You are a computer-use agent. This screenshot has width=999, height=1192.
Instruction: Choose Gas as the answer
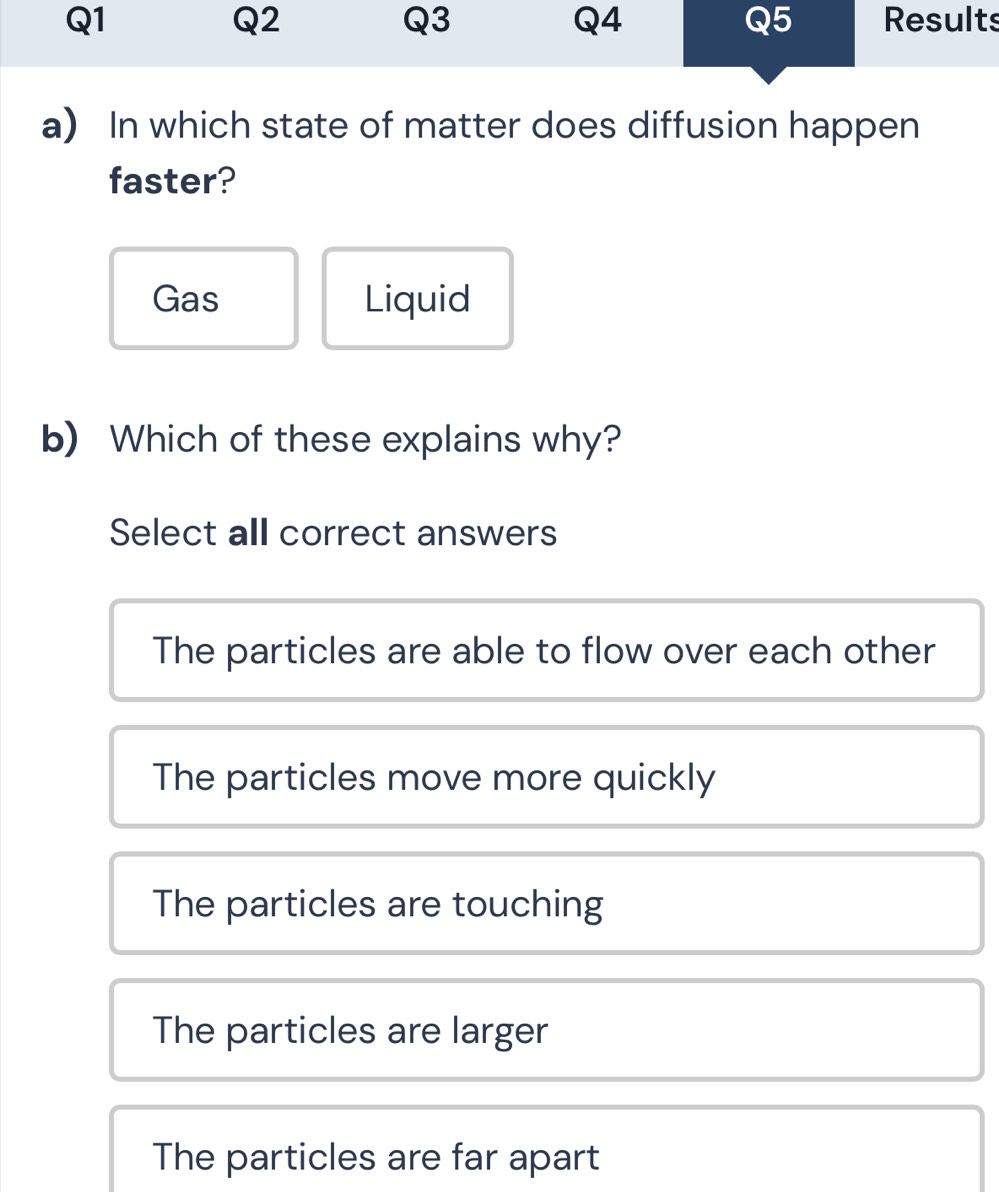[x=203, y=299]
